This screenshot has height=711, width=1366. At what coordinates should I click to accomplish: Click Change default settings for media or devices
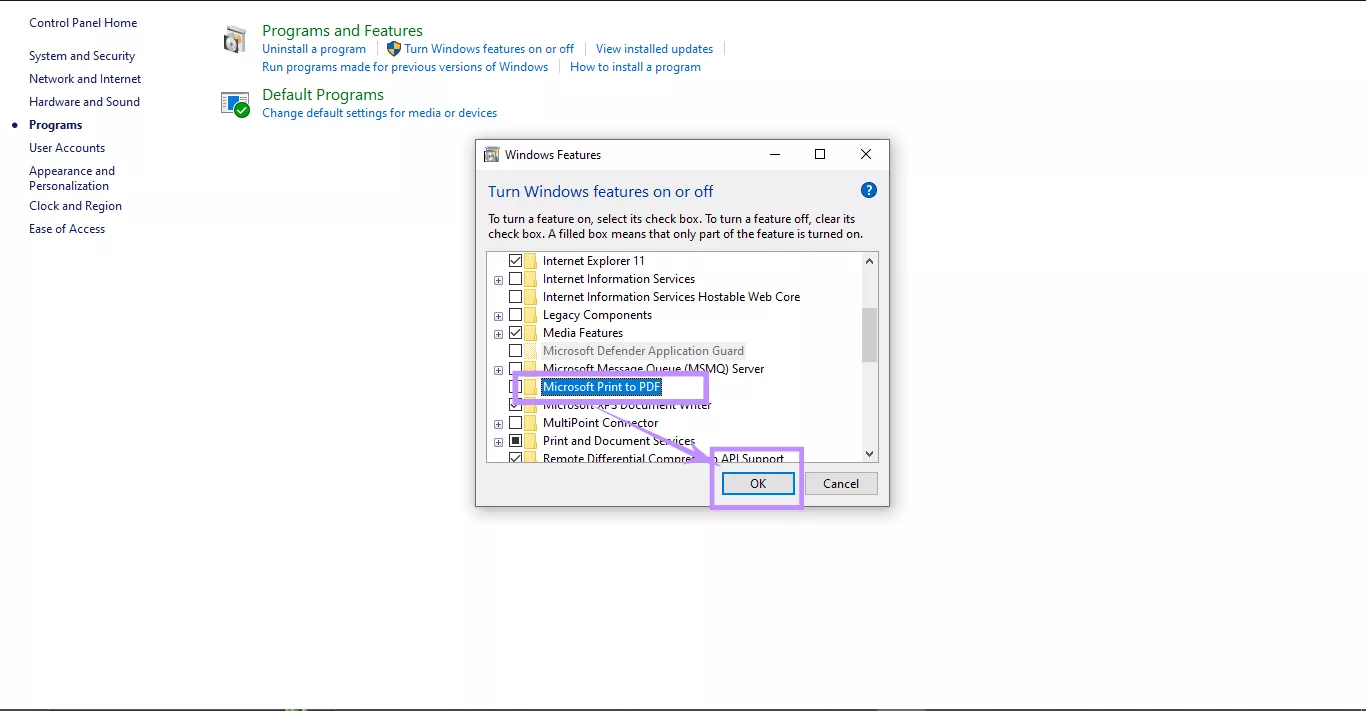(x=379, y=113)
